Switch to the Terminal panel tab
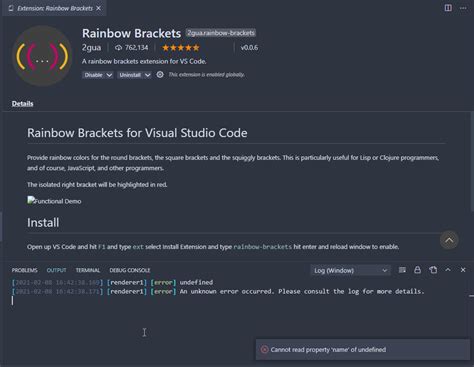The width and height of the screenshot is (474, 367). (x=88, y=270)
